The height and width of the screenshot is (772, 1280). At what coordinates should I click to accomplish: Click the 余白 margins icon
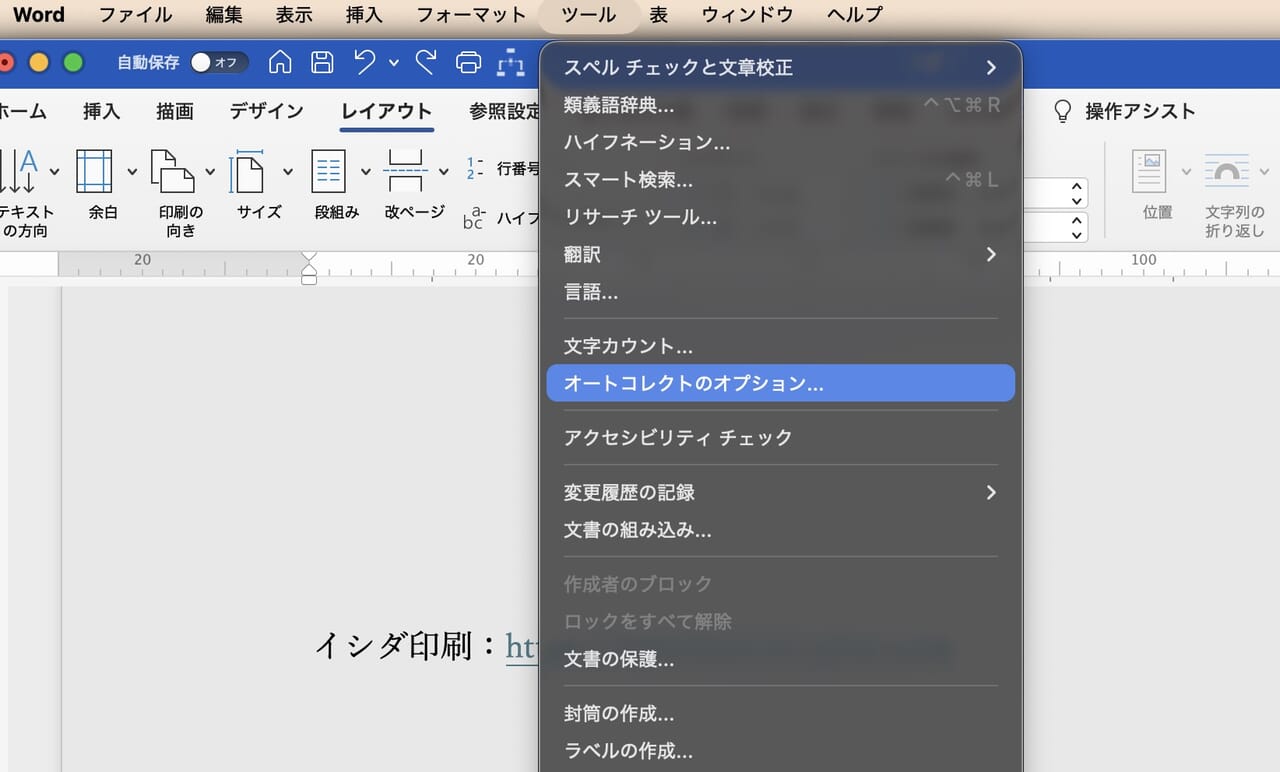[x=95, y=172]
